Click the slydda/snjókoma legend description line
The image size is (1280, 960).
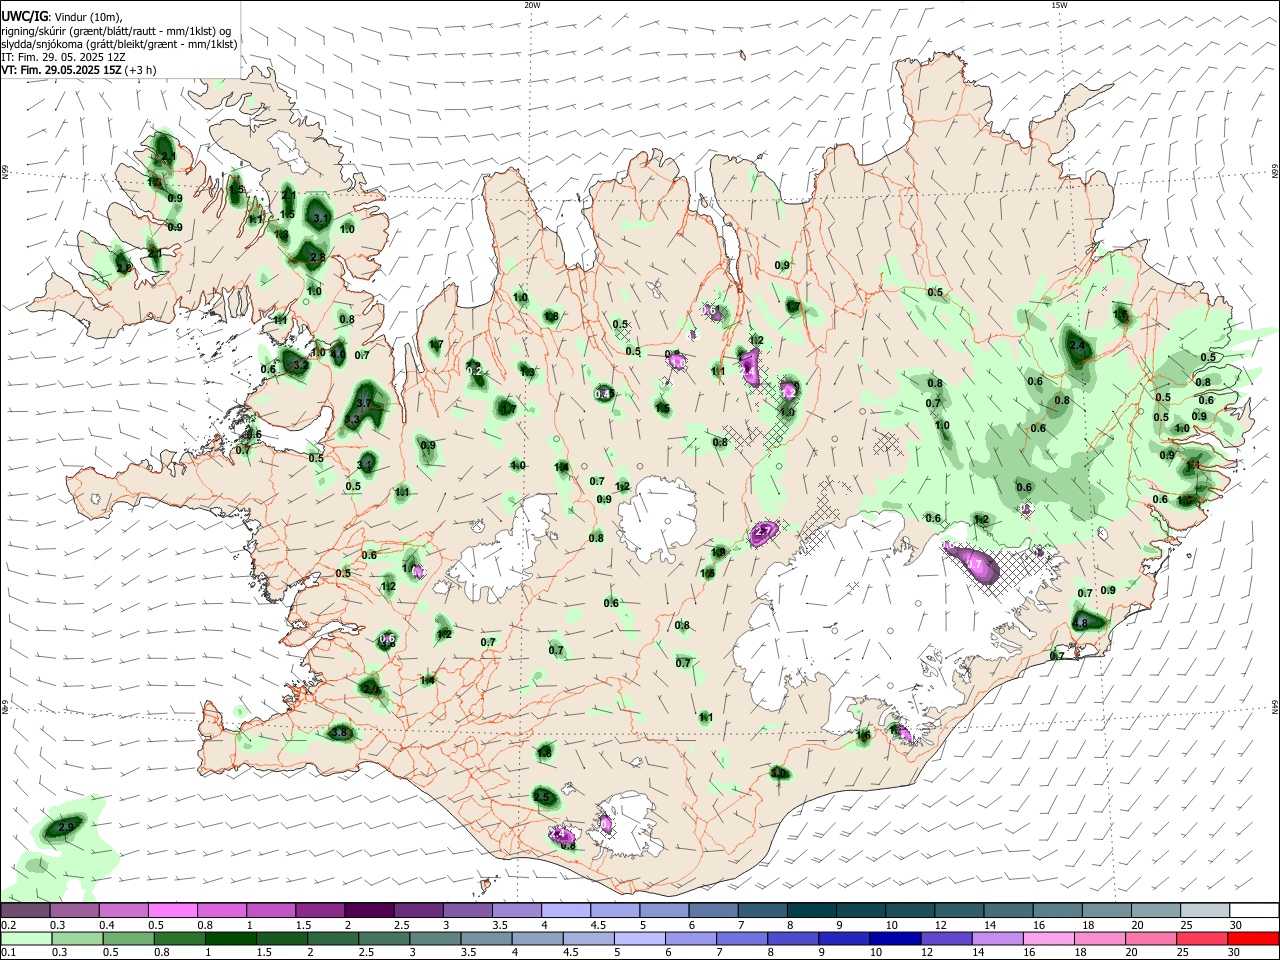click(x=119, y=44)
